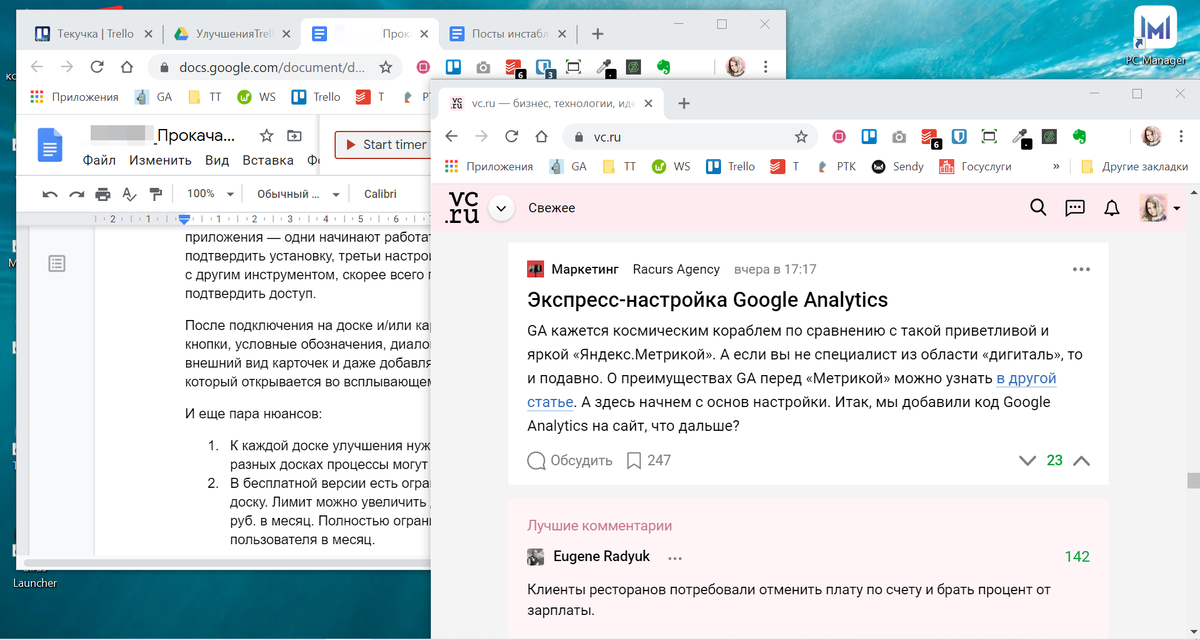The image size is (1200, 640).
Task: Star the Google Docs document
Action: click(266, 136)
